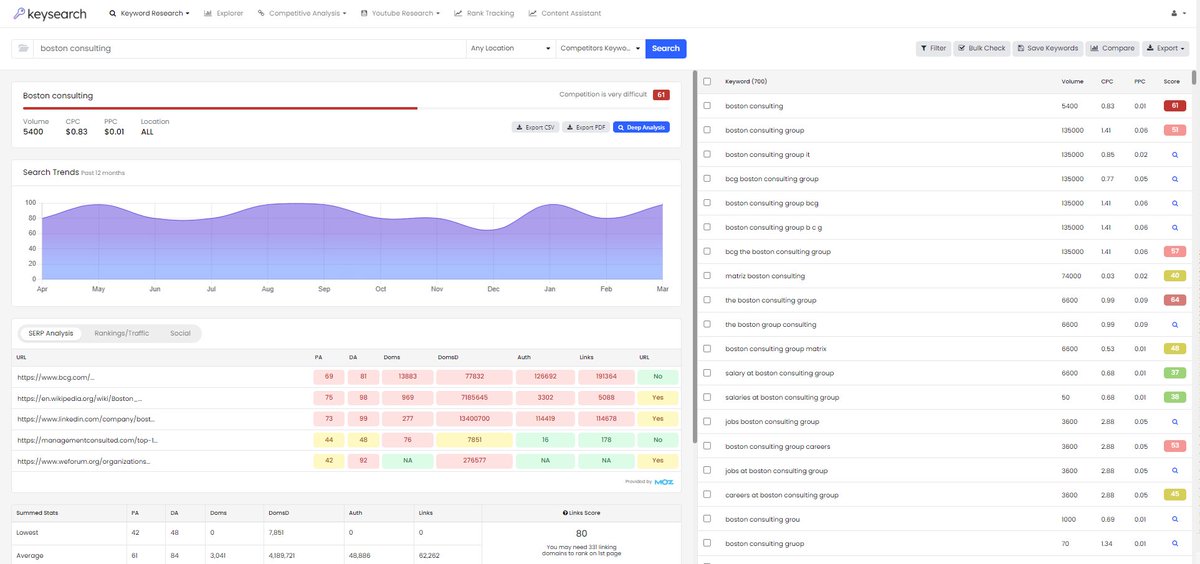This screenshot has width=1200, height=564.
Task: Sort keyword list by CPC column header
Action: click(1106, 81)
